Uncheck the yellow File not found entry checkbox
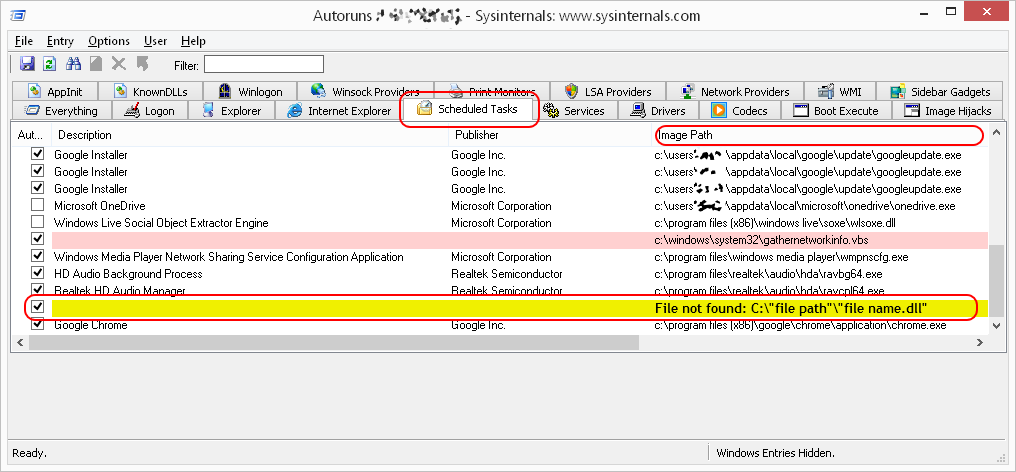 tap(38, 307)
